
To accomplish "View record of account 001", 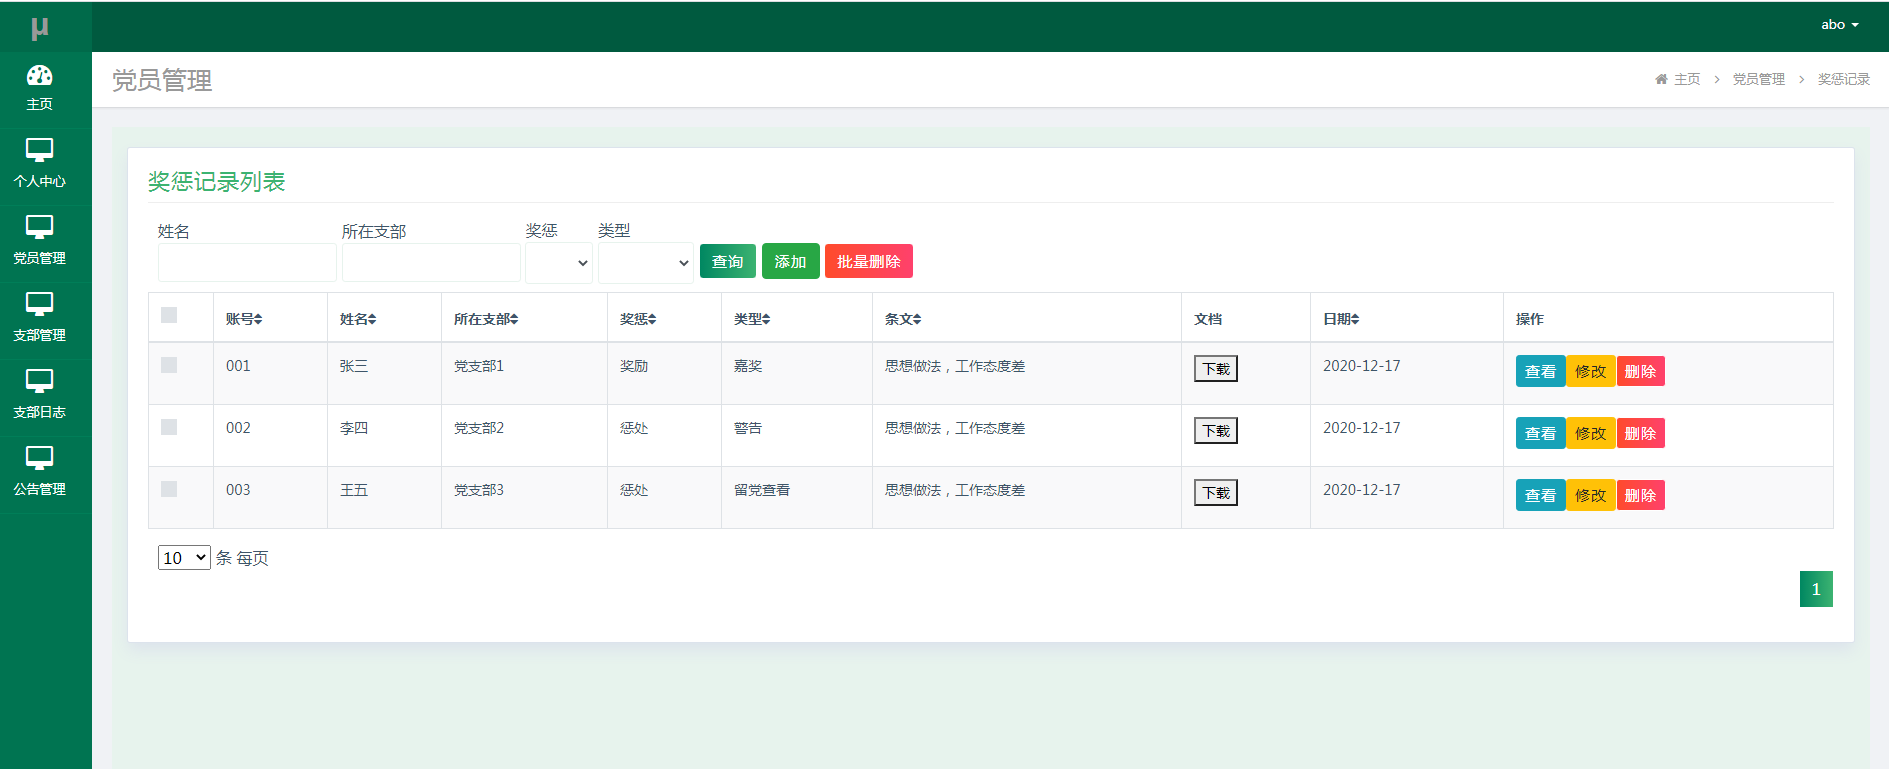I will [x=1540, y=371].
